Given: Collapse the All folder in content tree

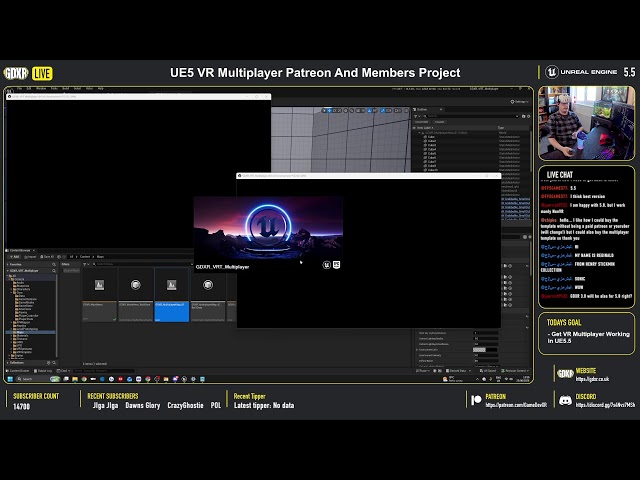Looking at the screenshot, I should [7, 276].
